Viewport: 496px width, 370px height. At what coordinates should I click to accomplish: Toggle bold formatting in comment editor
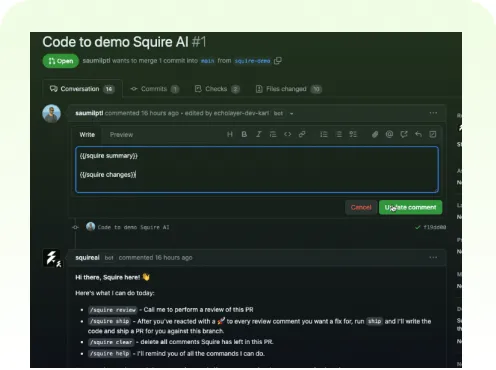244,134
